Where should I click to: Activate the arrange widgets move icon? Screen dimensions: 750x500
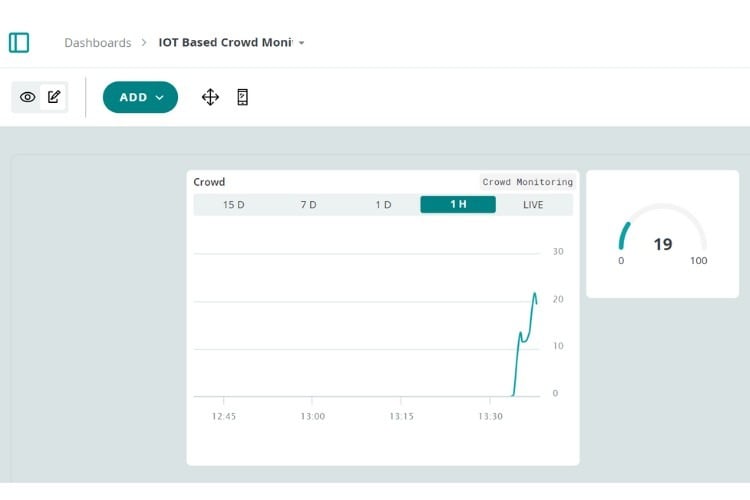[x=210, y=97]
